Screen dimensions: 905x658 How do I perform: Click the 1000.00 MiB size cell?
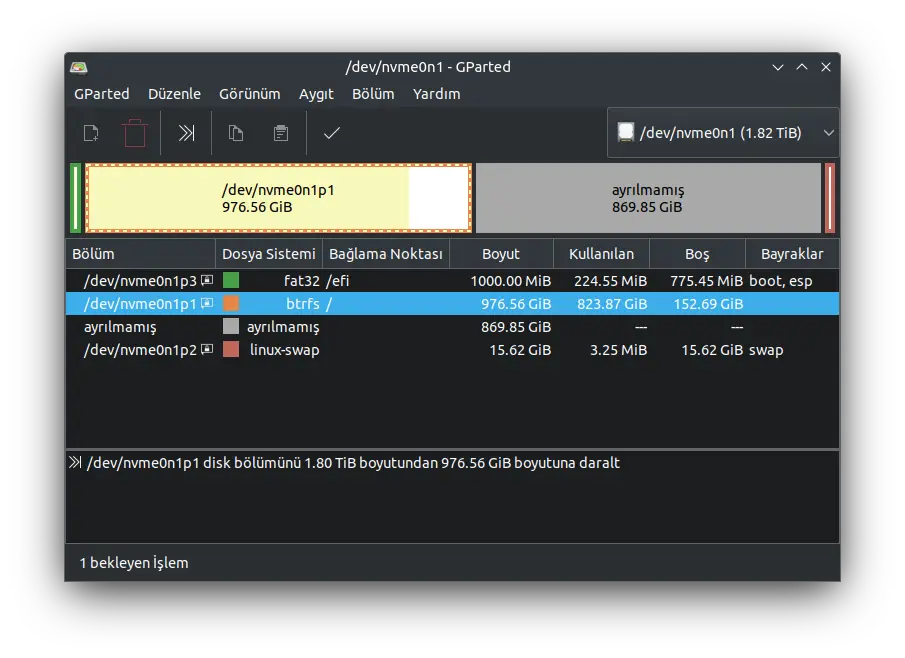pos(510,281)
